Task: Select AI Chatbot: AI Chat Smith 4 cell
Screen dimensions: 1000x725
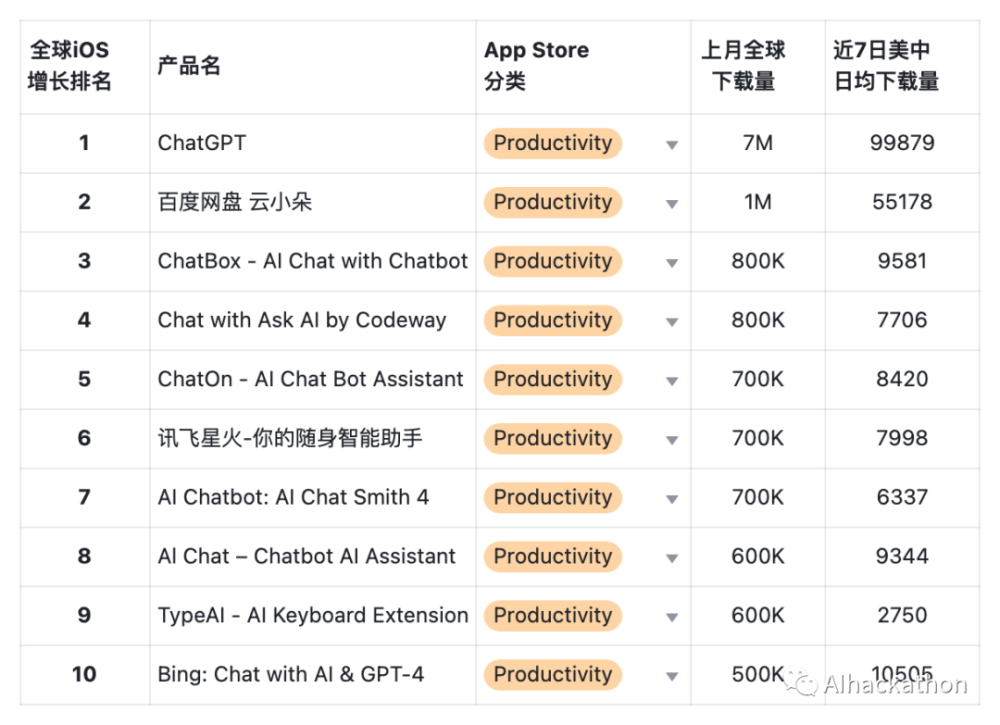Action: (x=312, y=498)
